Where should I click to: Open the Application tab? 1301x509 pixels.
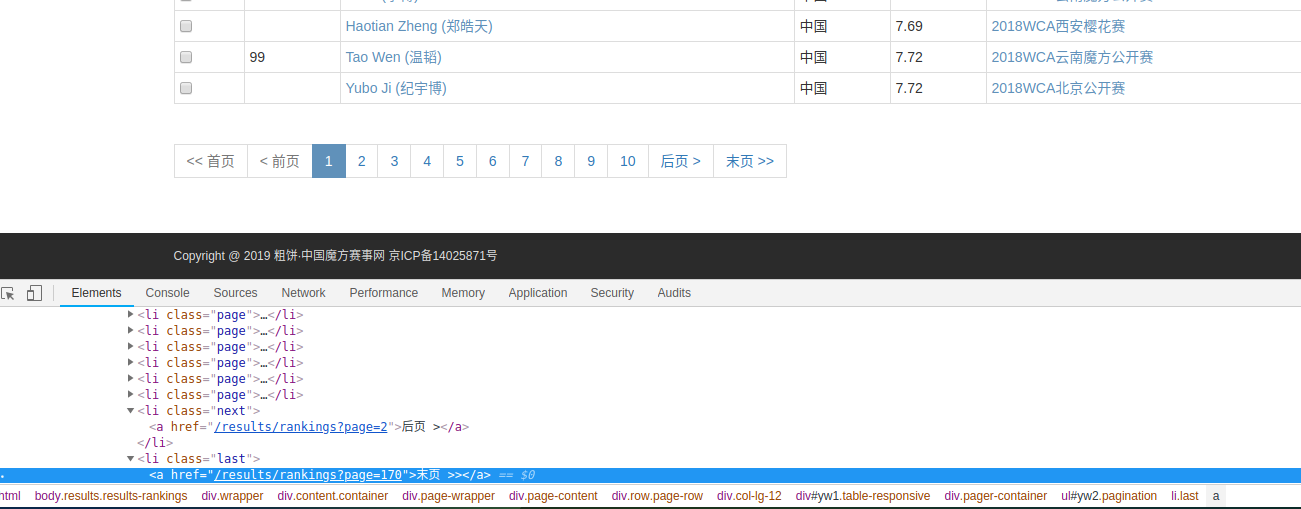pyautogui.click(x=538, y=293)
